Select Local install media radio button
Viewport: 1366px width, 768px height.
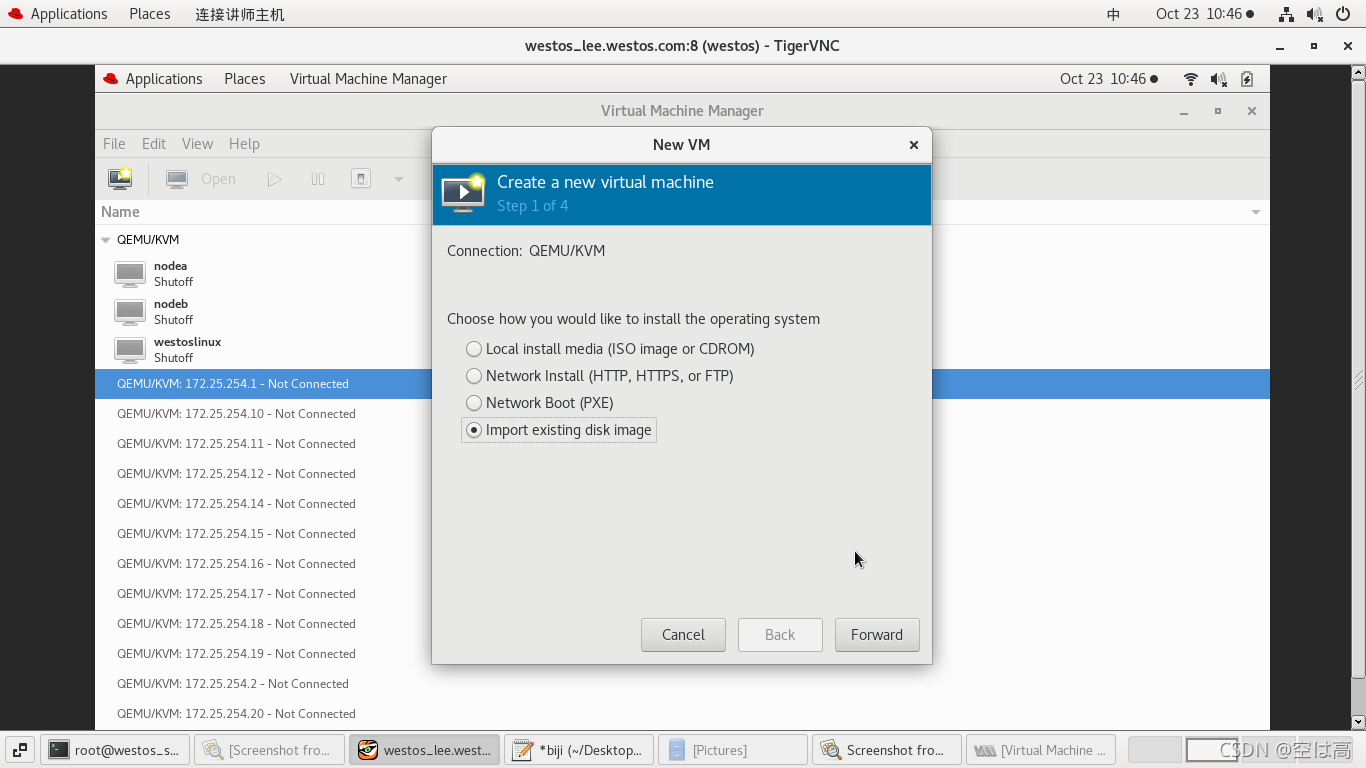pyautogui.click(x=474, y=349)
